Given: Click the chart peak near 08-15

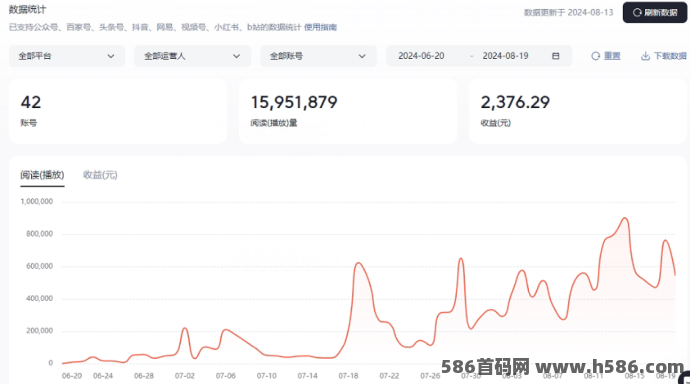Looking at the screenshot, I should coord(625,218).
